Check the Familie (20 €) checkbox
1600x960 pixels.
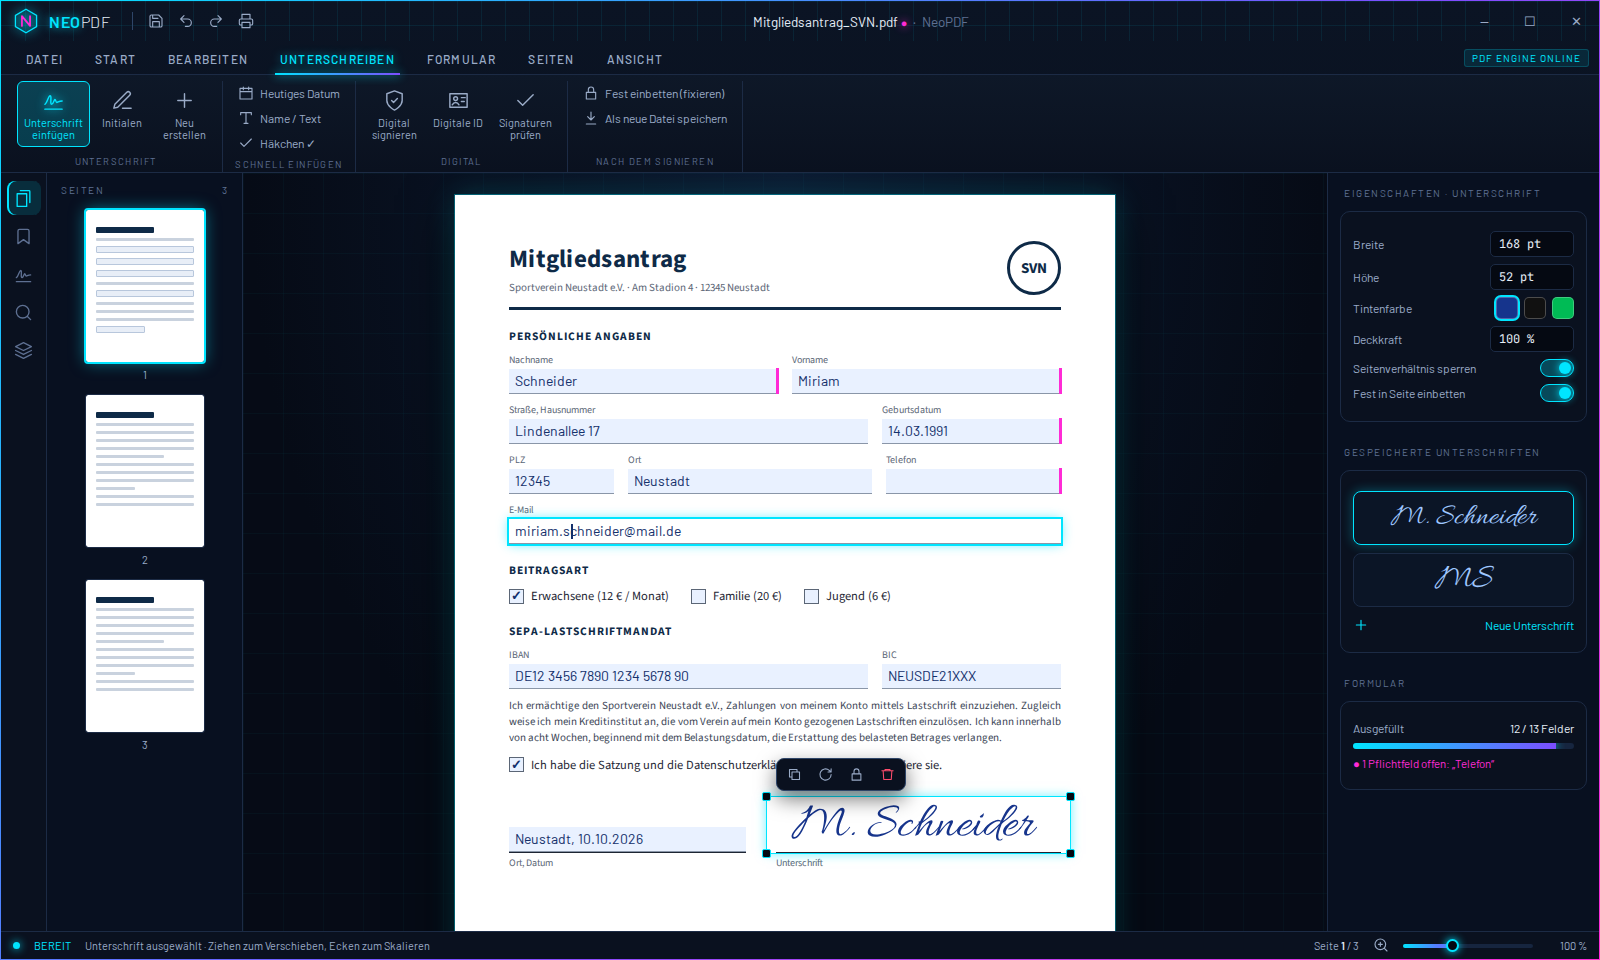(698, 596)
